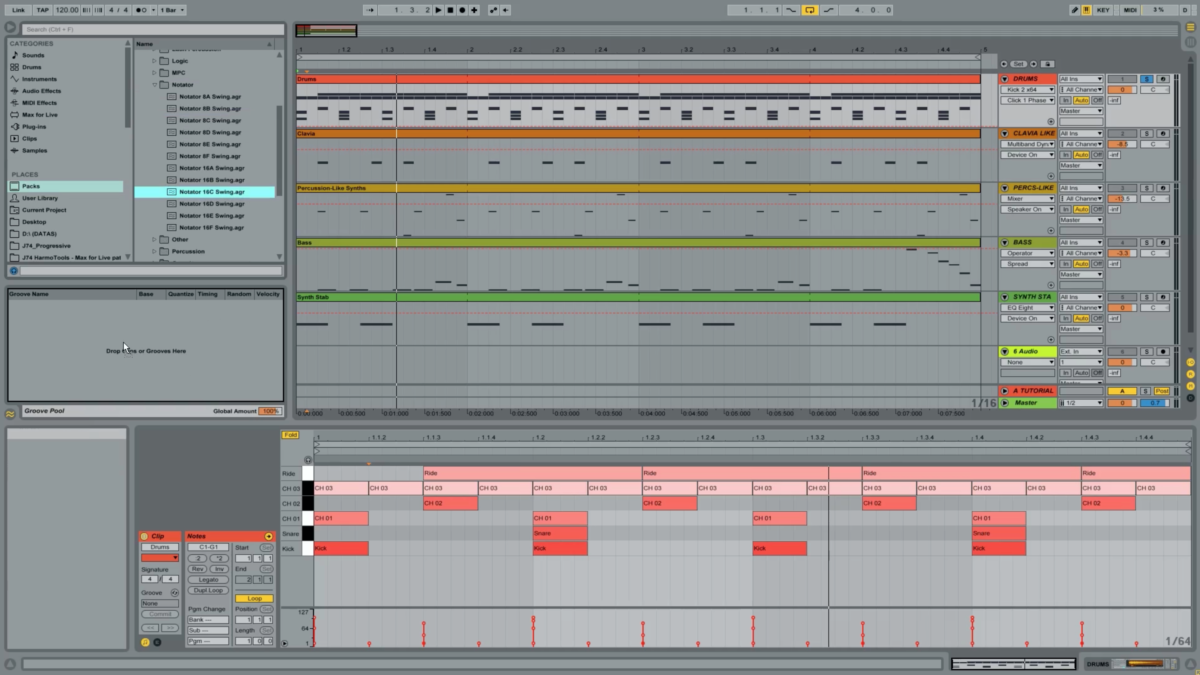Set CLAVIA LIKE monitor to In

(x=1066, y=155)
